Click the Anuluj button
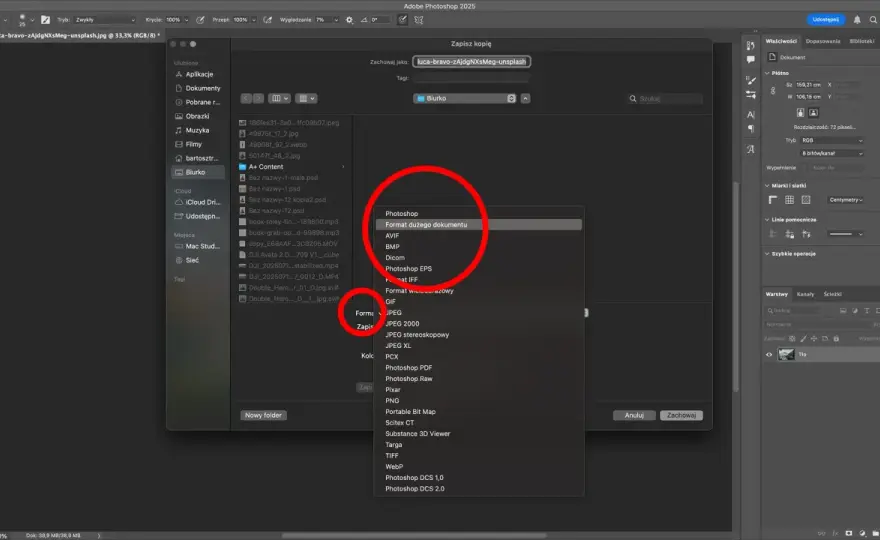 pos(634,415)
